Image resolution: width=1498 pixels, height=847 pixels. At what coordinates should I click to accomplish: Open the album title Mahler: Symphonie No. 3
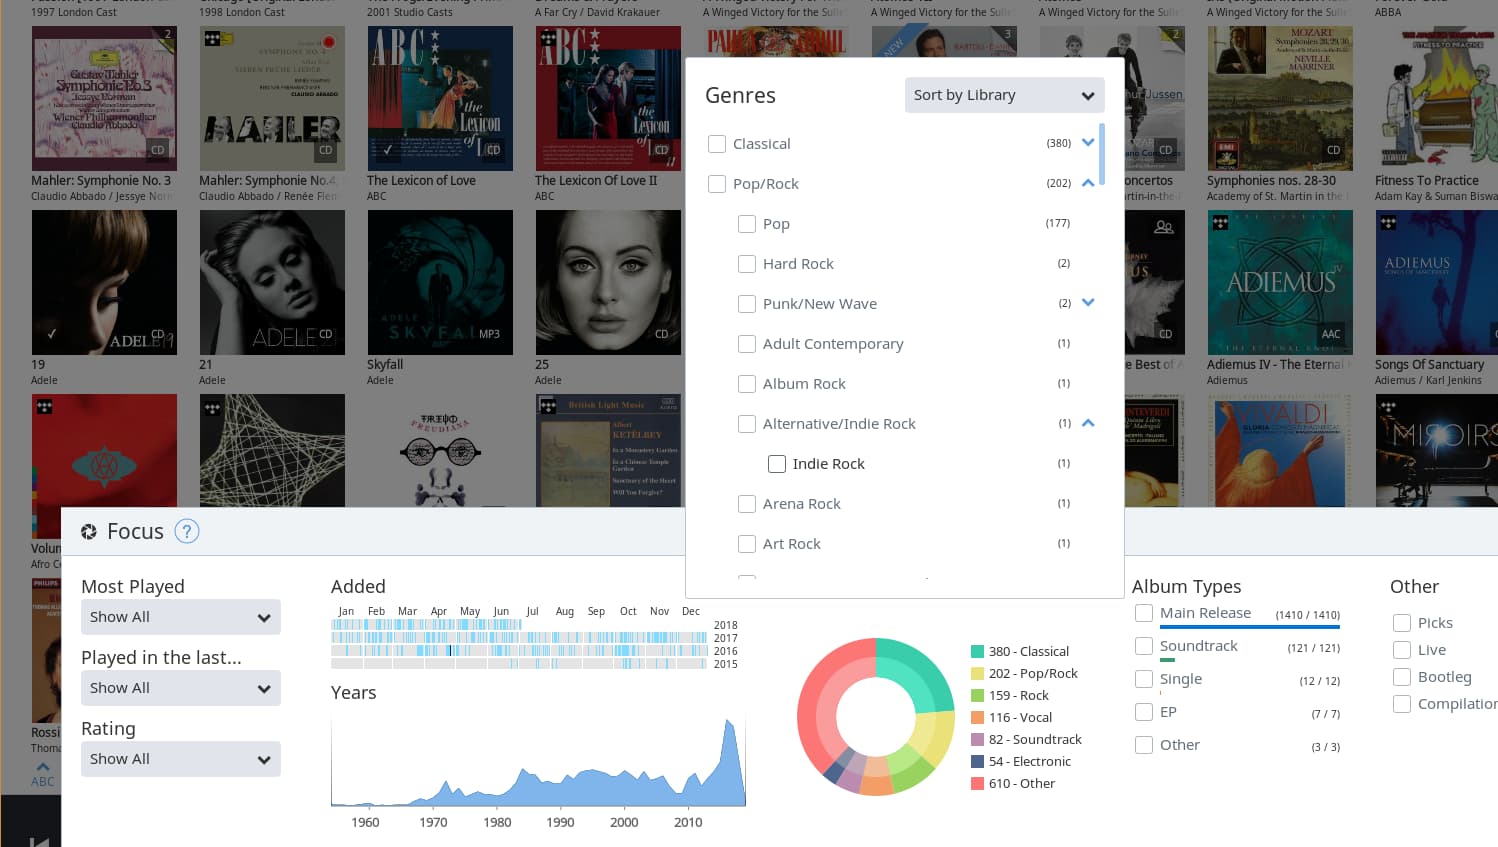point(101,181)
